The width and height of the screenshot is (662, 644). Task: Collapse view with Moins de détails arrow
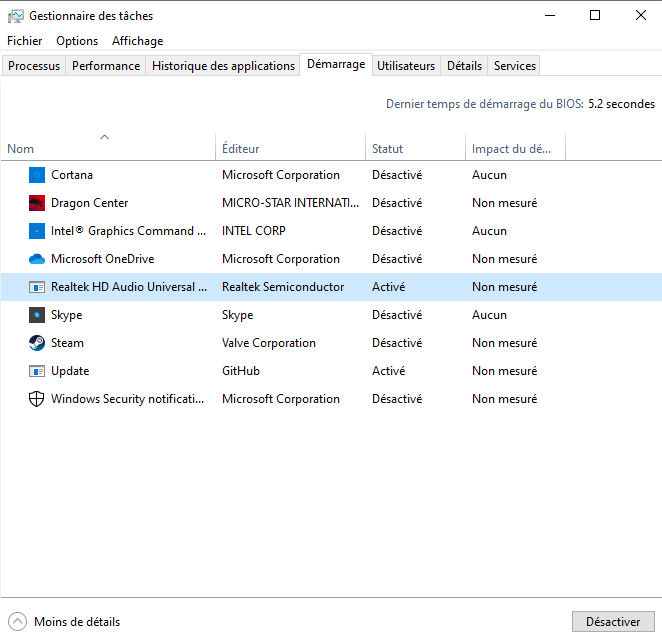tap(17, 622)
